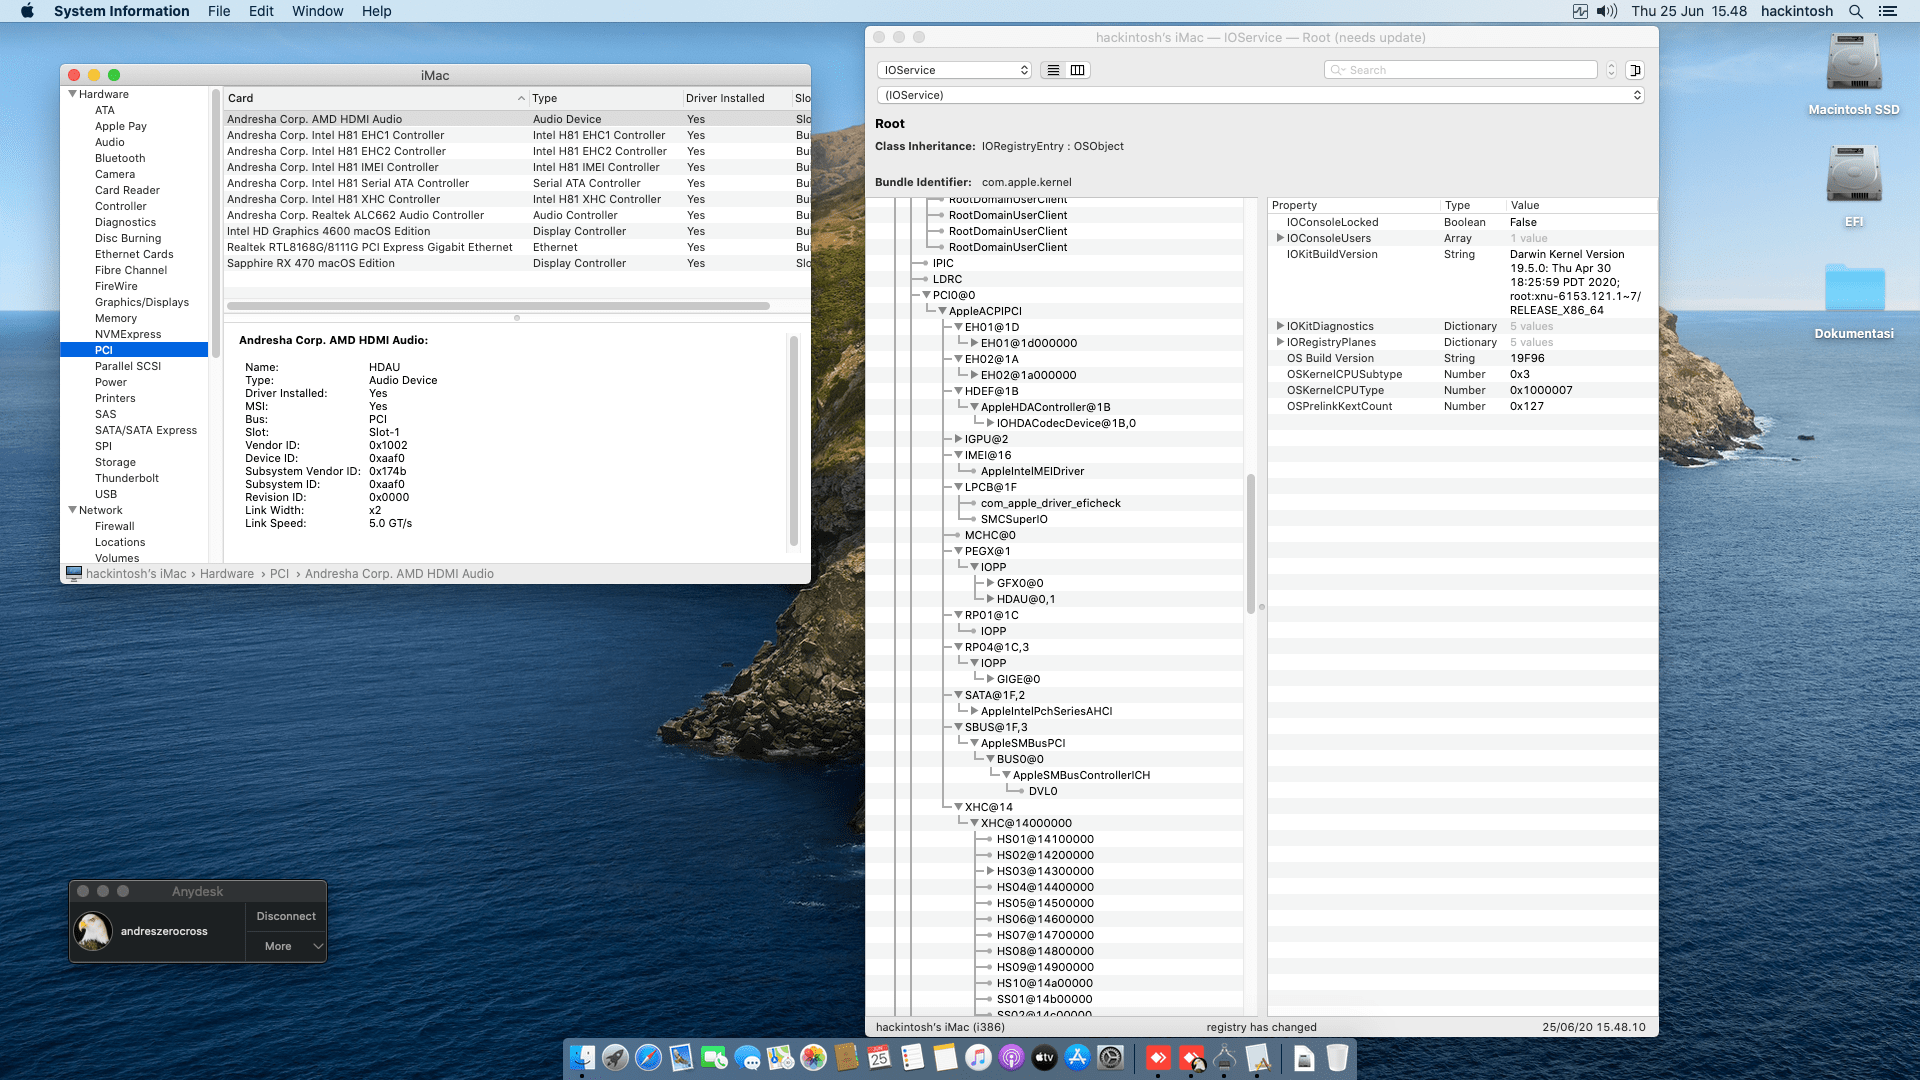
Task: Open Trash in the Dock
Action: [1337, 1057]
